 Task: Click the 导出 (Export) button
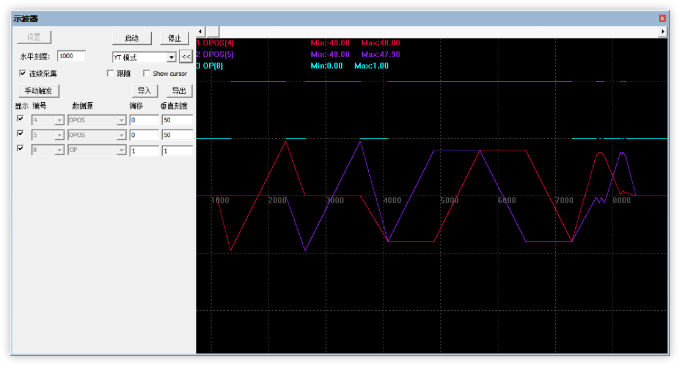[x=179, y=91]
